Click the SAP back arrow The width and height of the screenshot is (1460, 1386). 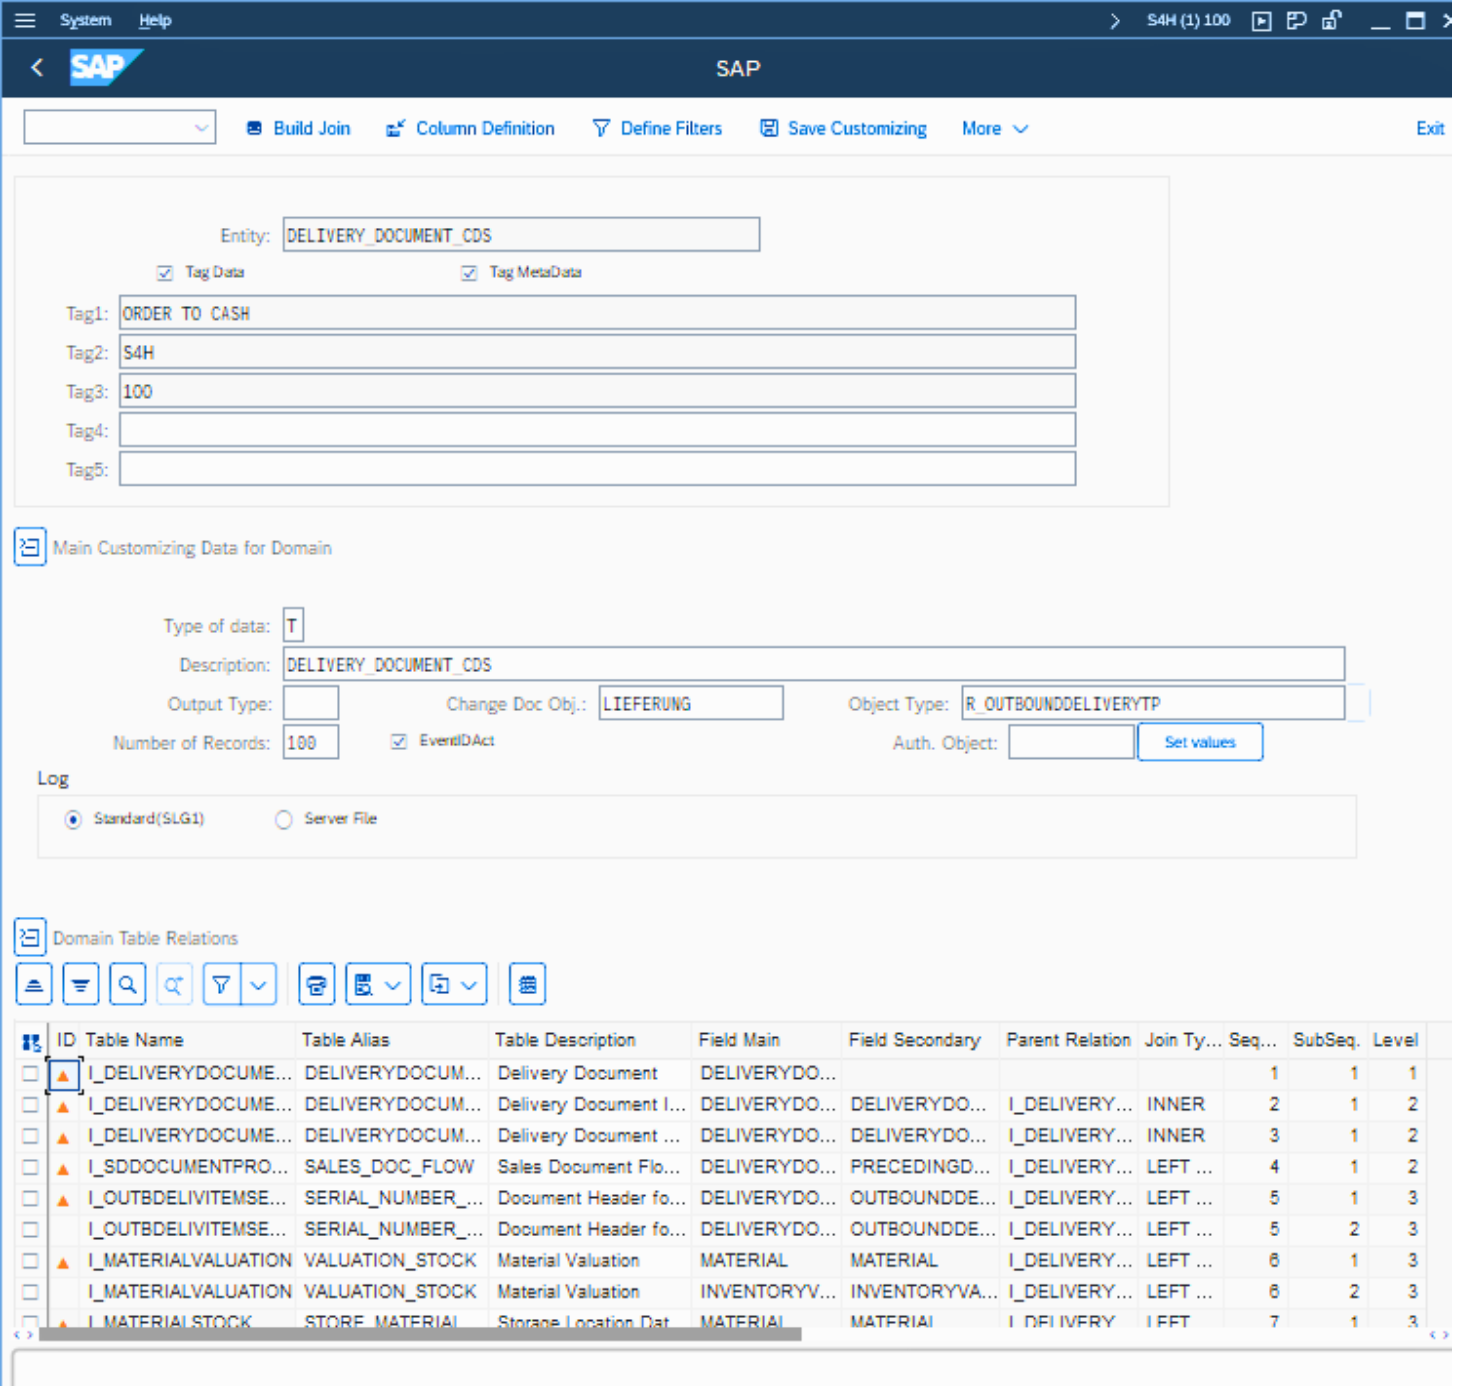tap(38, 68)
